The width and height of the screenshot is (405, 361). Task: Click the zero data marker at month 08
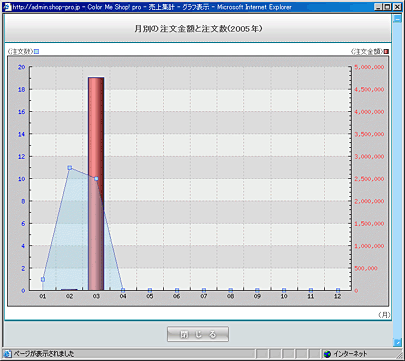[x=231, y=290]
